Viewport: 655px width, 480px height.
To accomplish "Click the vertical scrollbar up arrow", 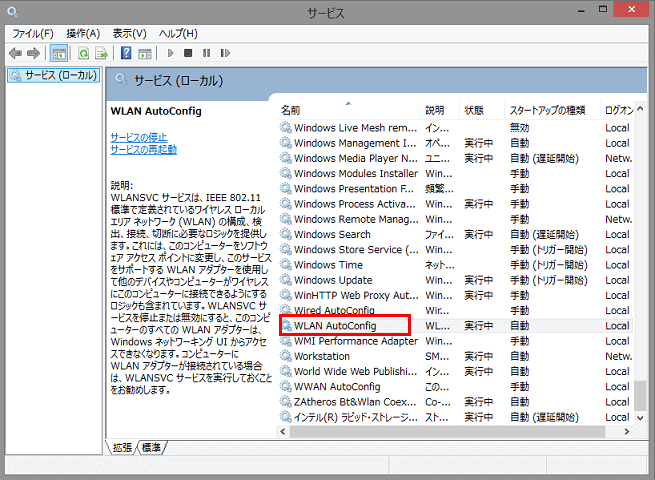I will tap(640, 109).
